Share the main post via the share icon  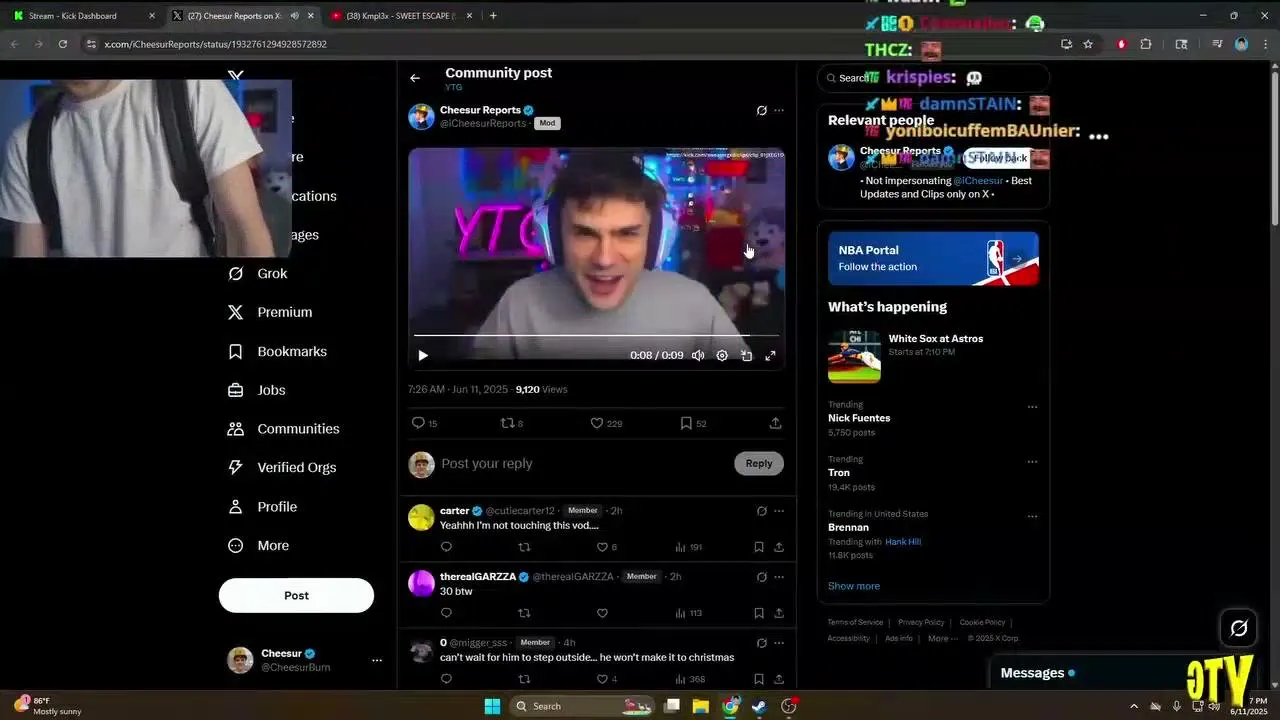[775, 423]
